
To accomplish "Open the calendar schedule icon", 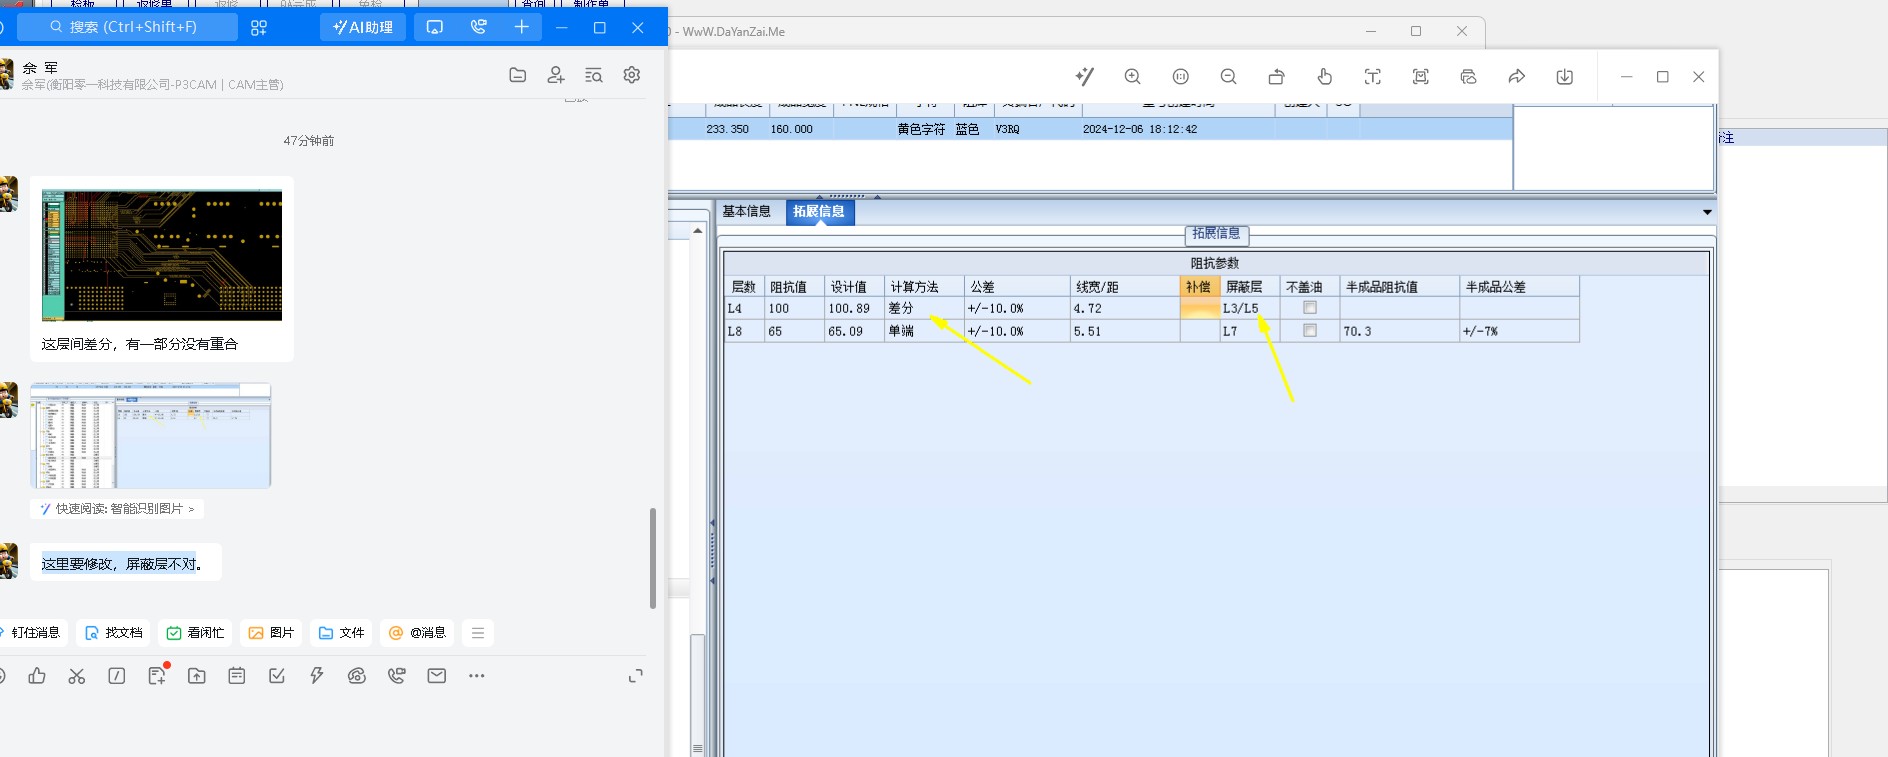I will point(237,676).
